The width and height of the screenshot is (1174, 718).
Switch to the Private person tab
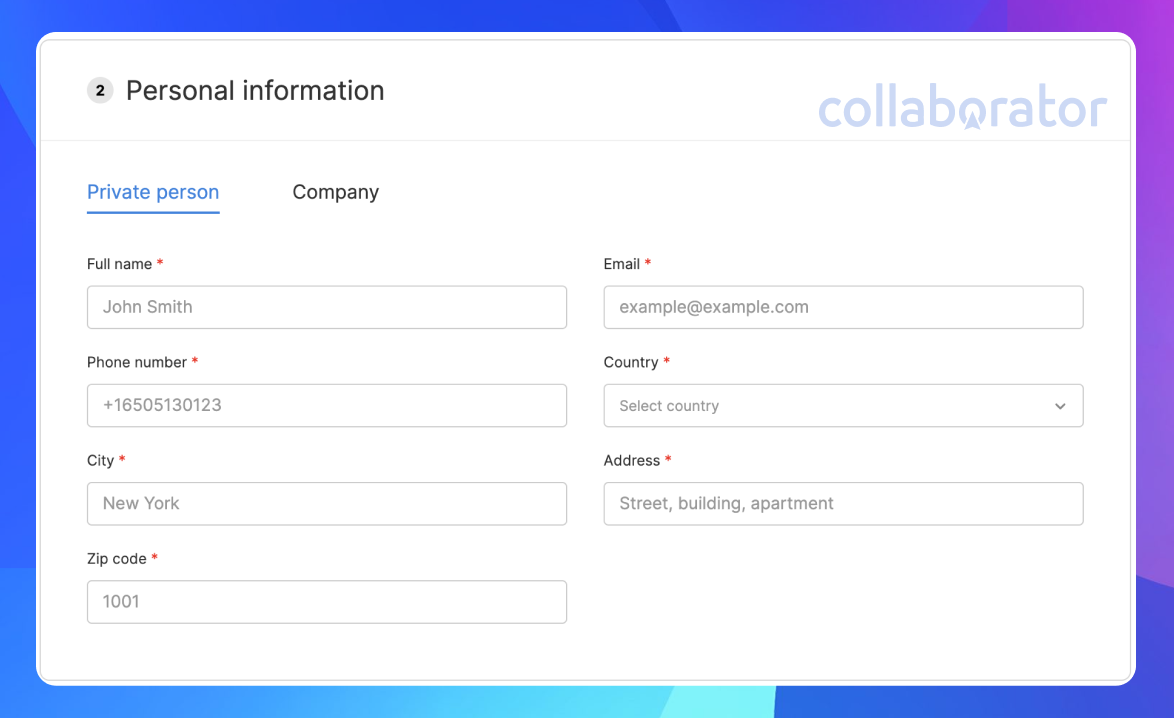[x=153, y=192]
